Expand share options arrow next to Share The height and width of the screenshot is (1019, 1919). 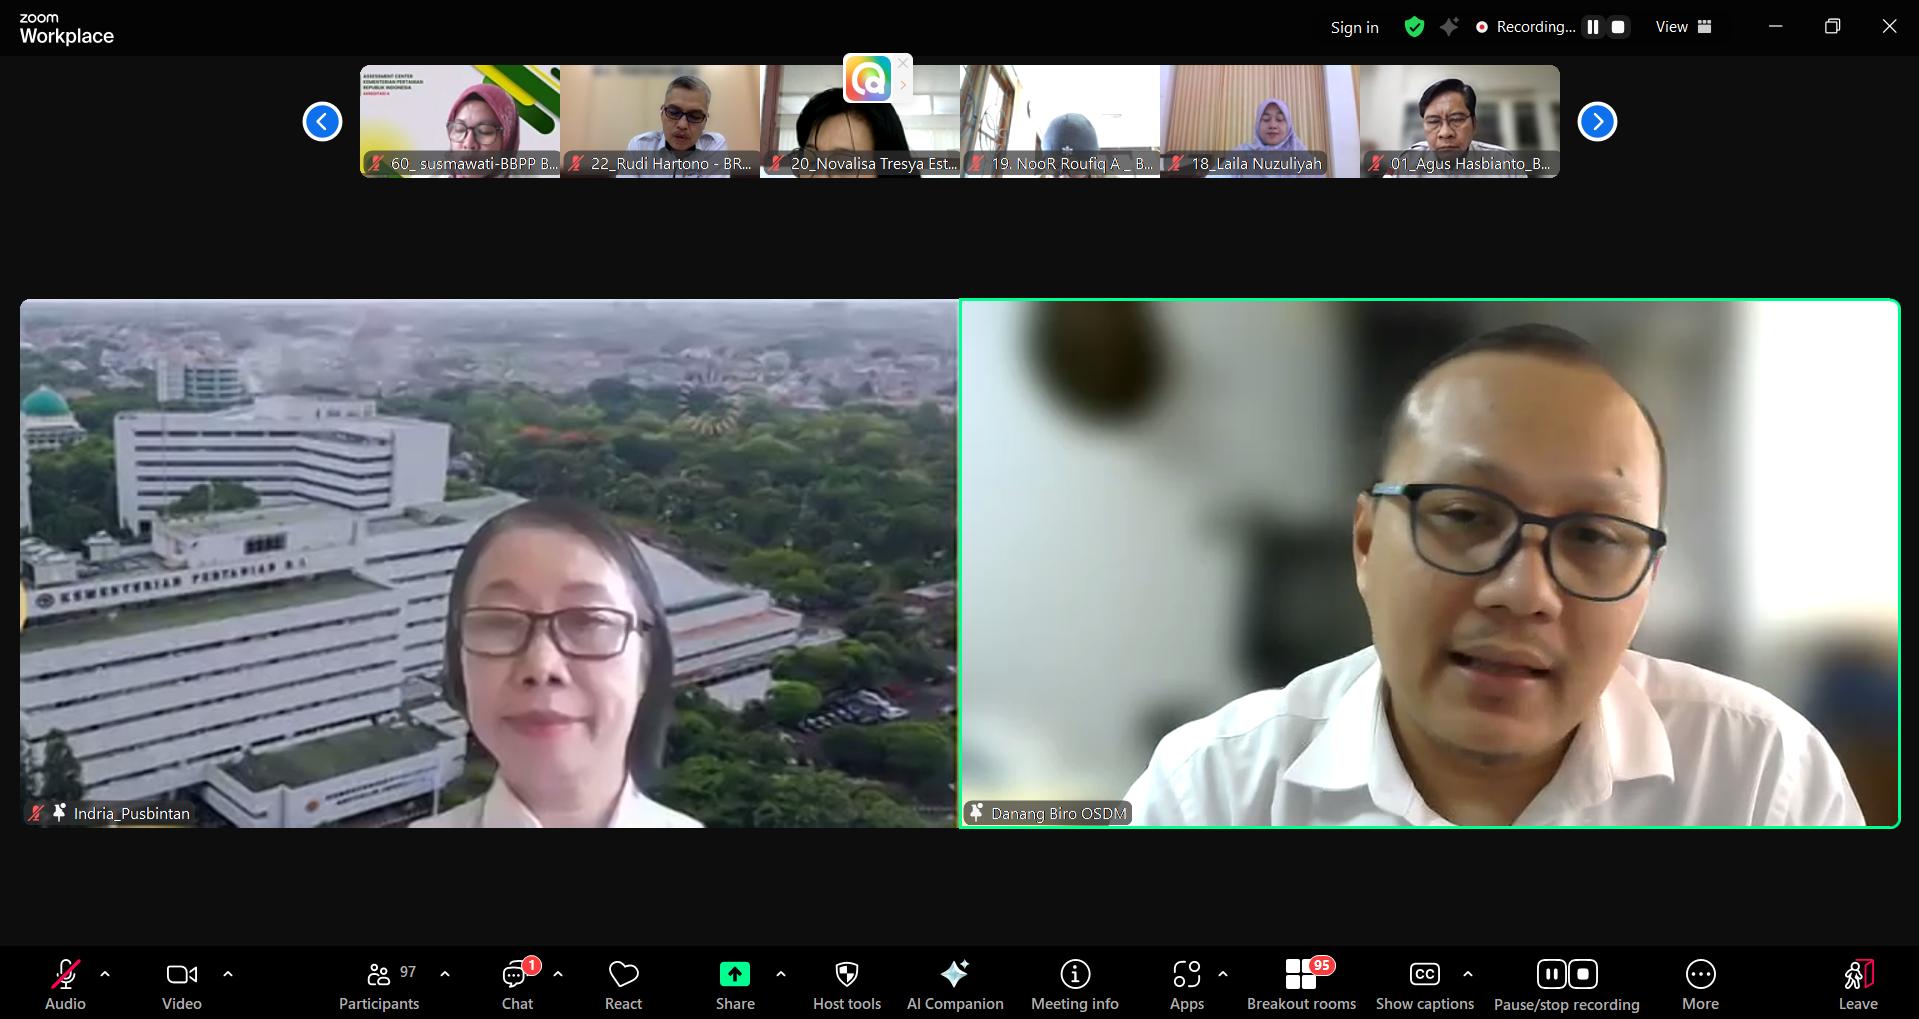click(781, 973)
